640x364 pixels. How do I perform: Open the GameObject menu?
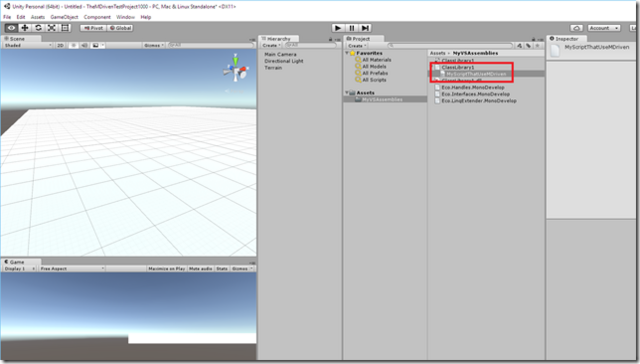(x=64, y=17)
